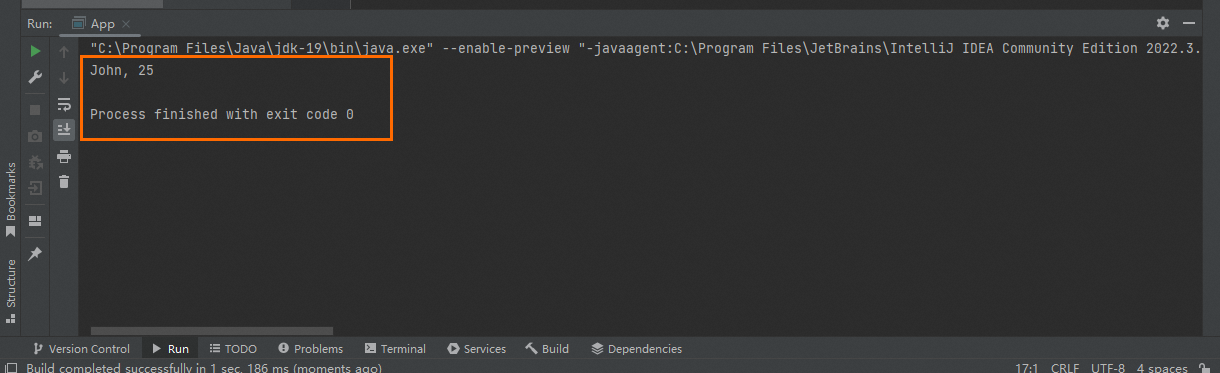The width and height of the screenshot is (1220, 373).
Task: Open the Version Control tool window
Action: pos(81,349)
